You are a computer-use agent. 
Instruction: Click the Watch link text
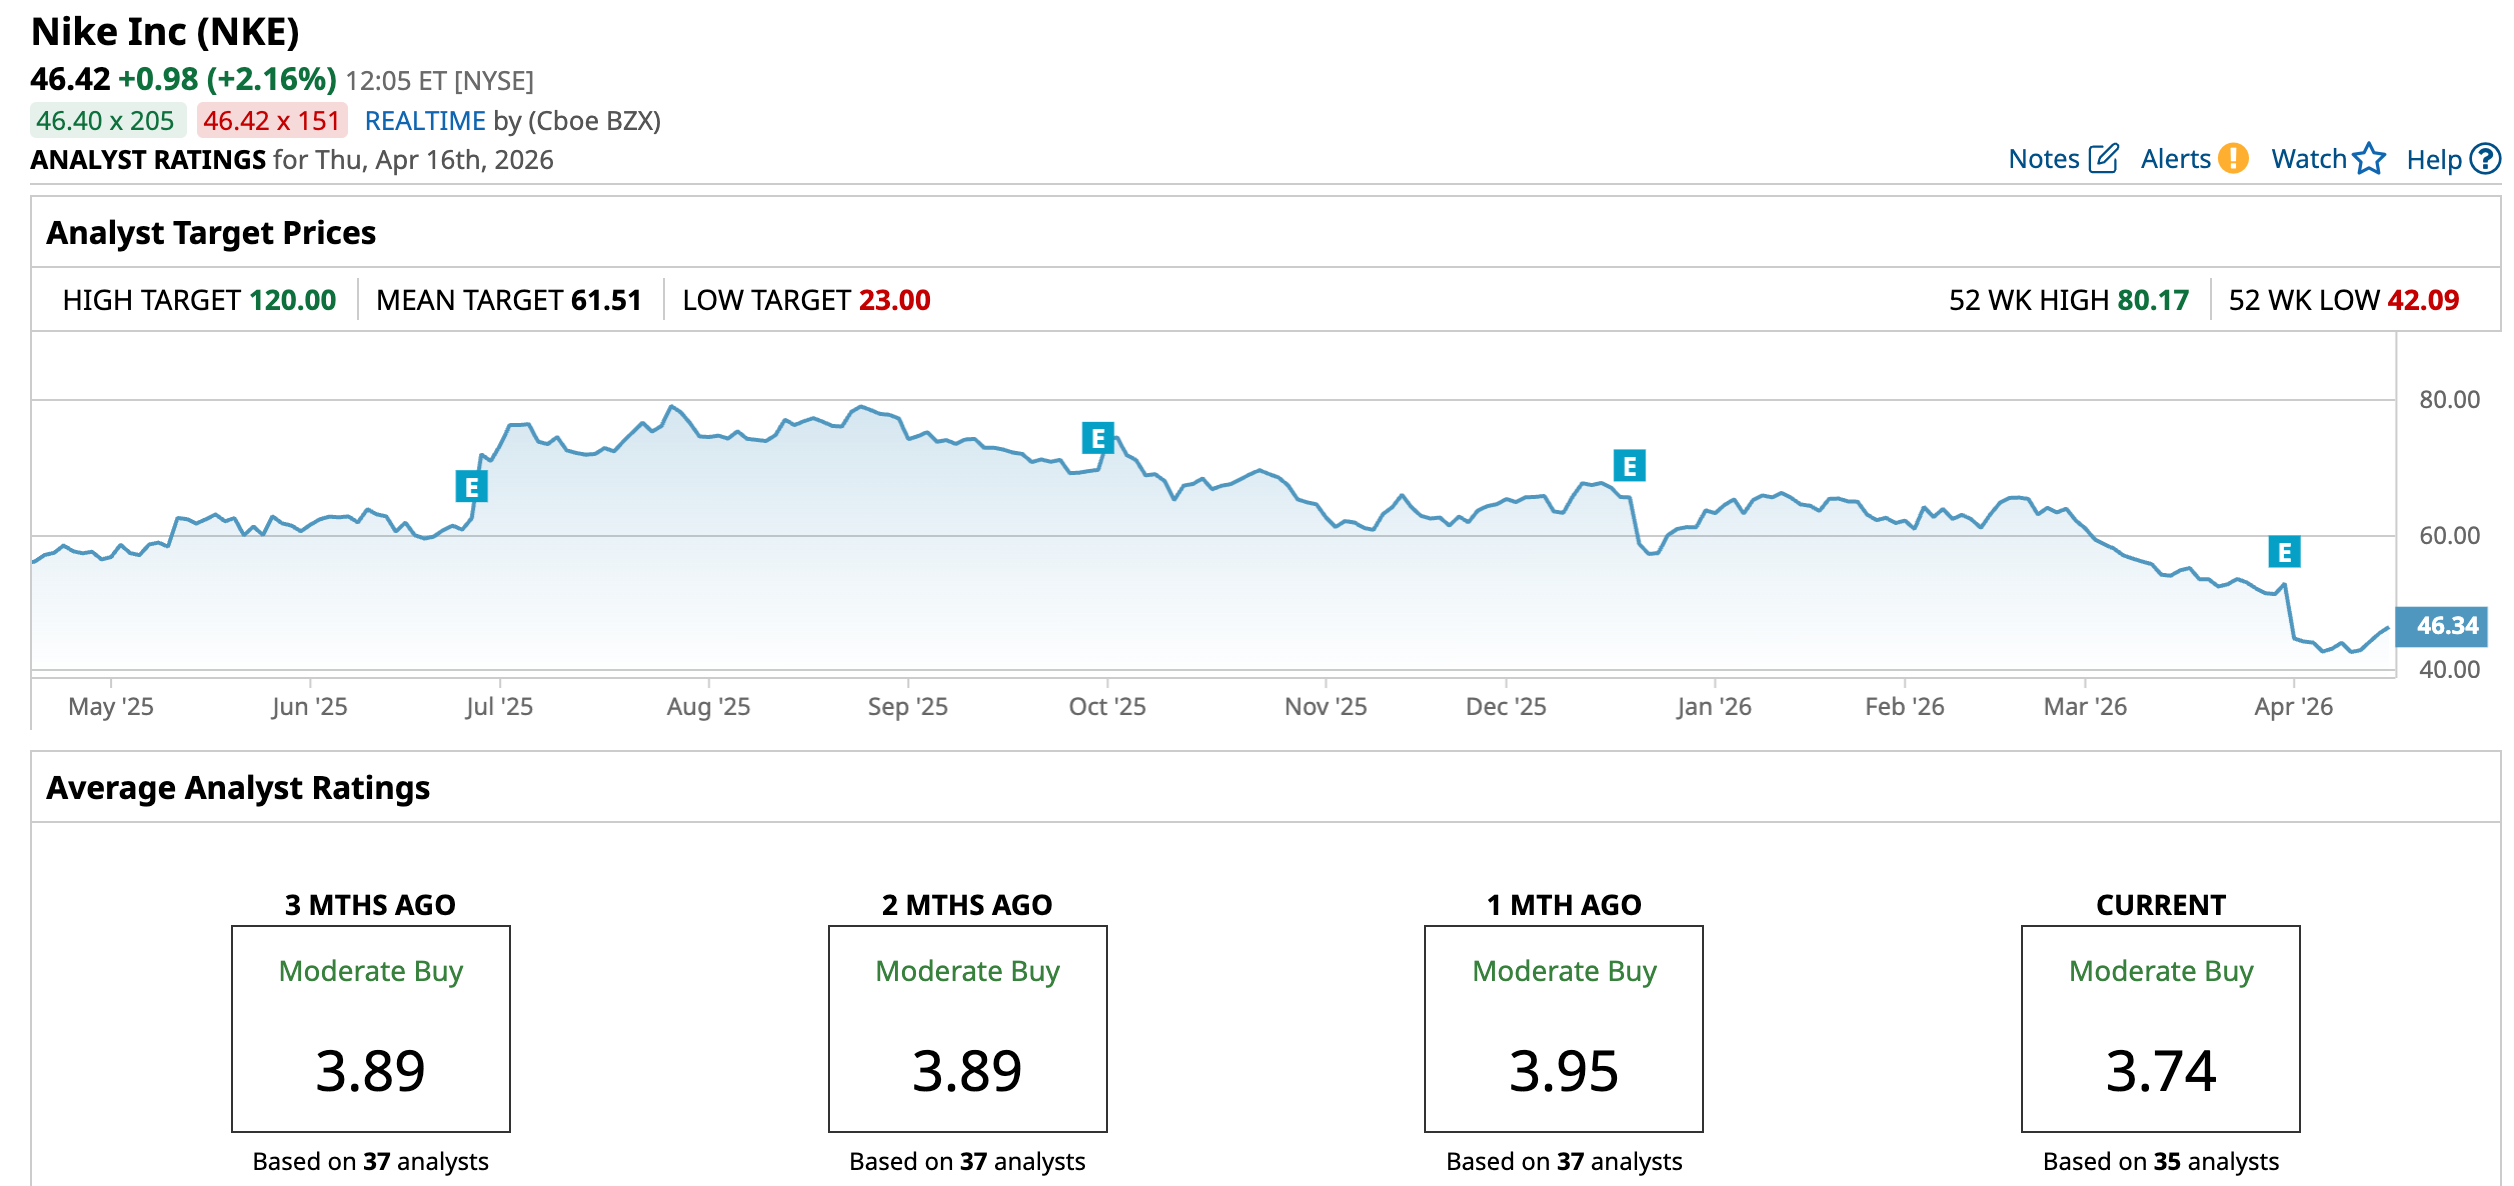coord(2308,159)
